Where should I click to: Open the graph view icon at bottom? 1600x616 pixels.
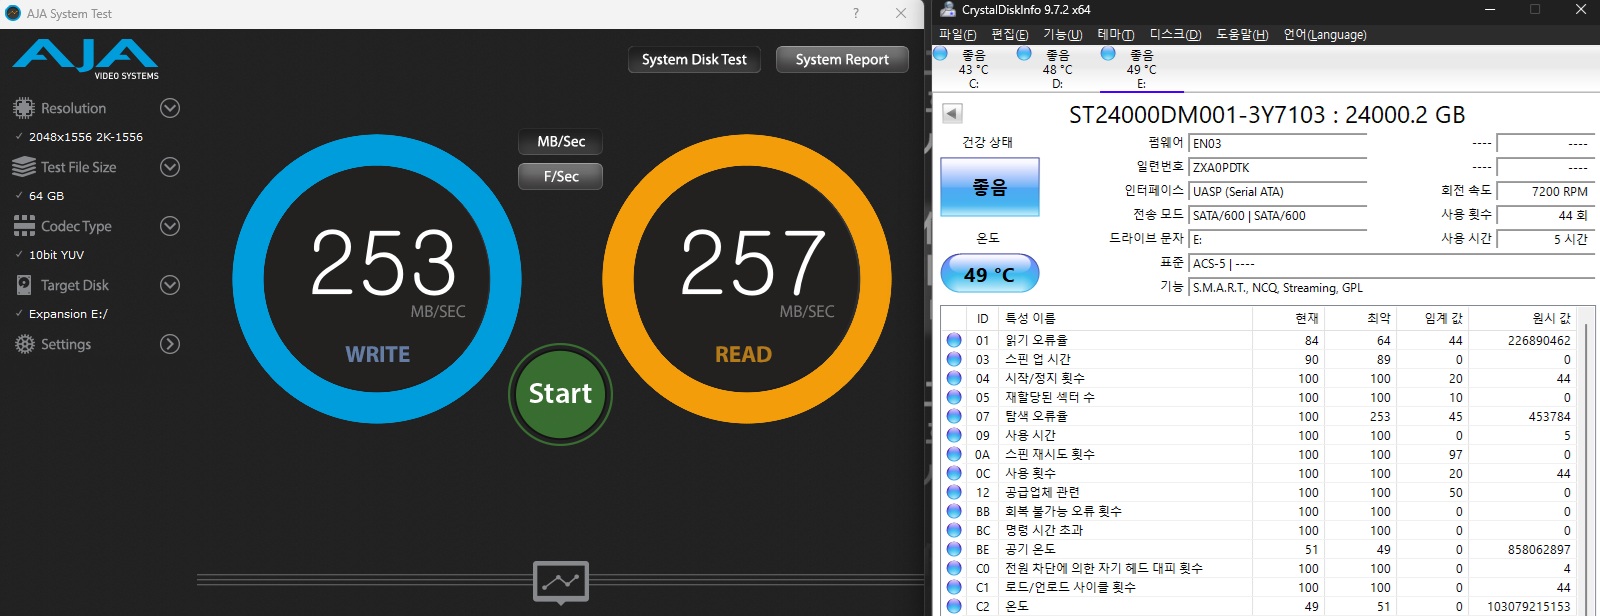tap(561, 582)
